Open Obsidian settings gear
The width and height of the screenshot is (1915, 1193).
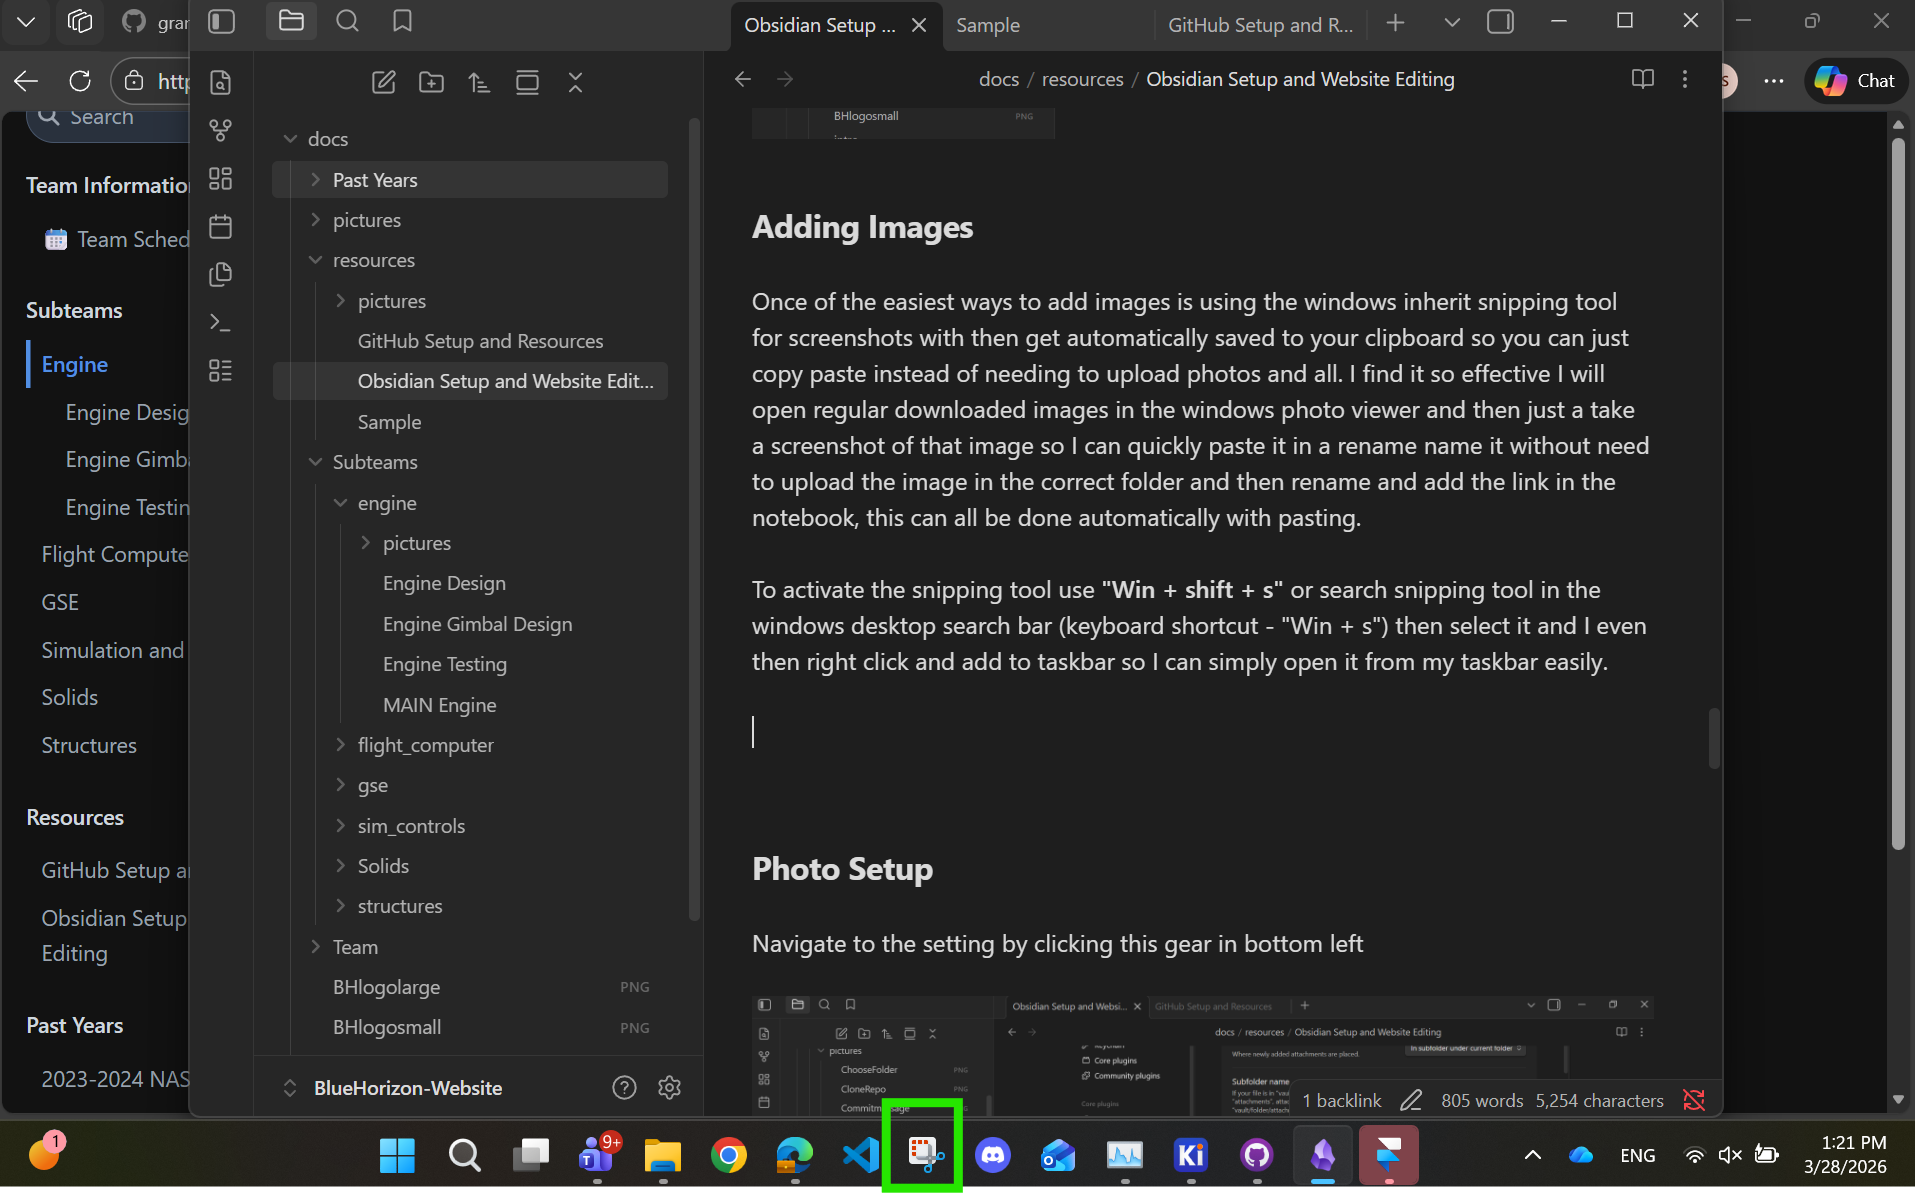point(669,1087)
